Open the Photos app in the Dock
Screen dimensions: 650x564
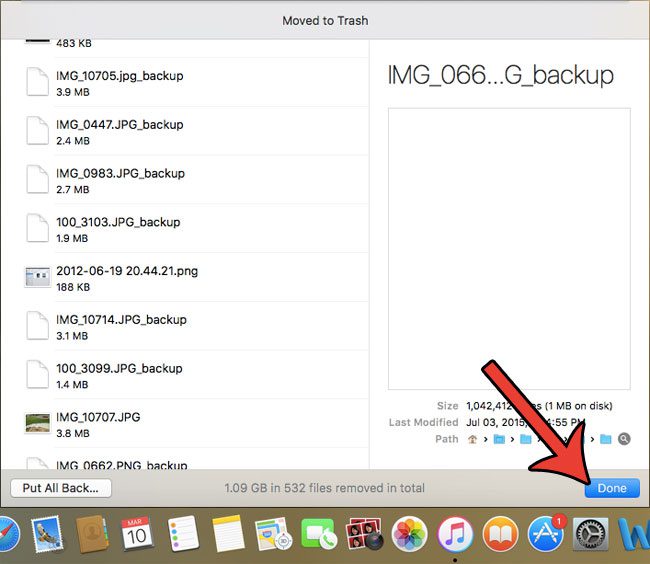tap(410, 534)
